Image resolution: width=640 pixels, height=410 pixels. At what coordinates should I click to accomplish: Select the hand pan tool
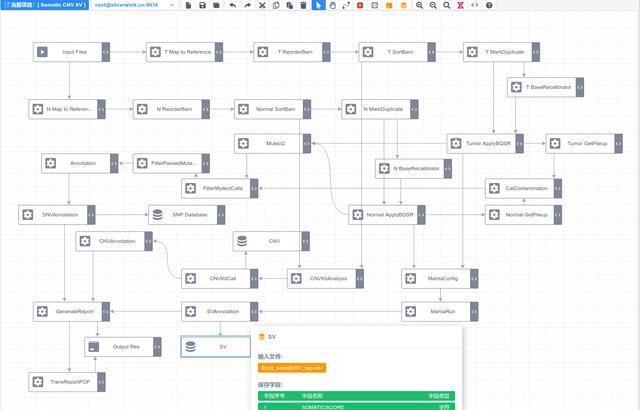[x=332, y=5]
